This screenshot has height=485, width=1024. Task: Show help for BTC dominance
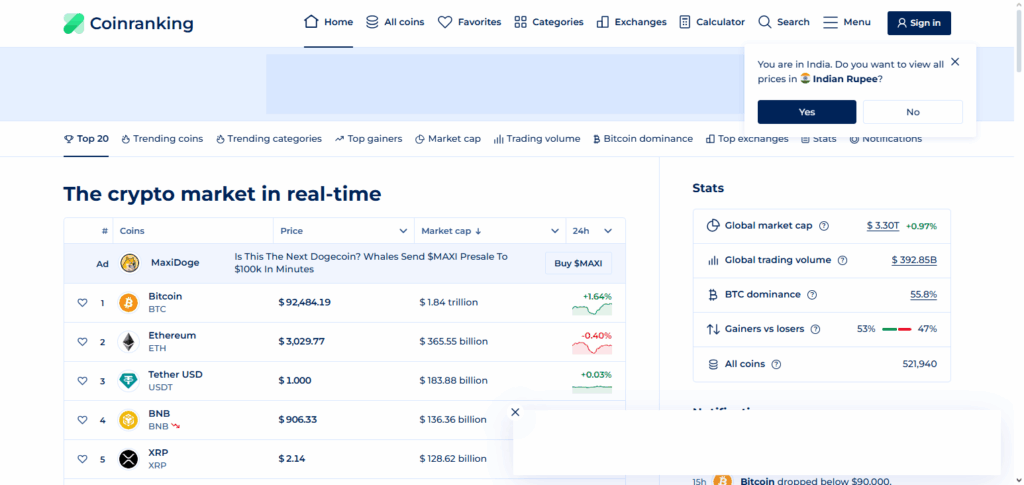point(812,295)
